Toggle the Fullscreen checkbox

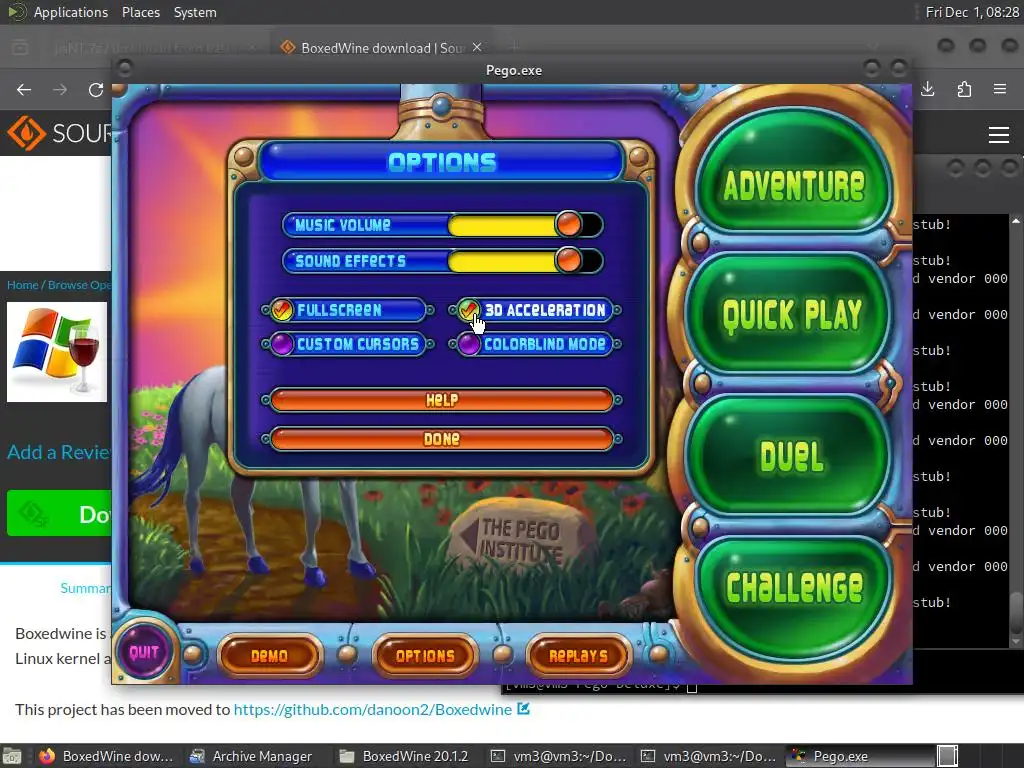click(282, 310)
